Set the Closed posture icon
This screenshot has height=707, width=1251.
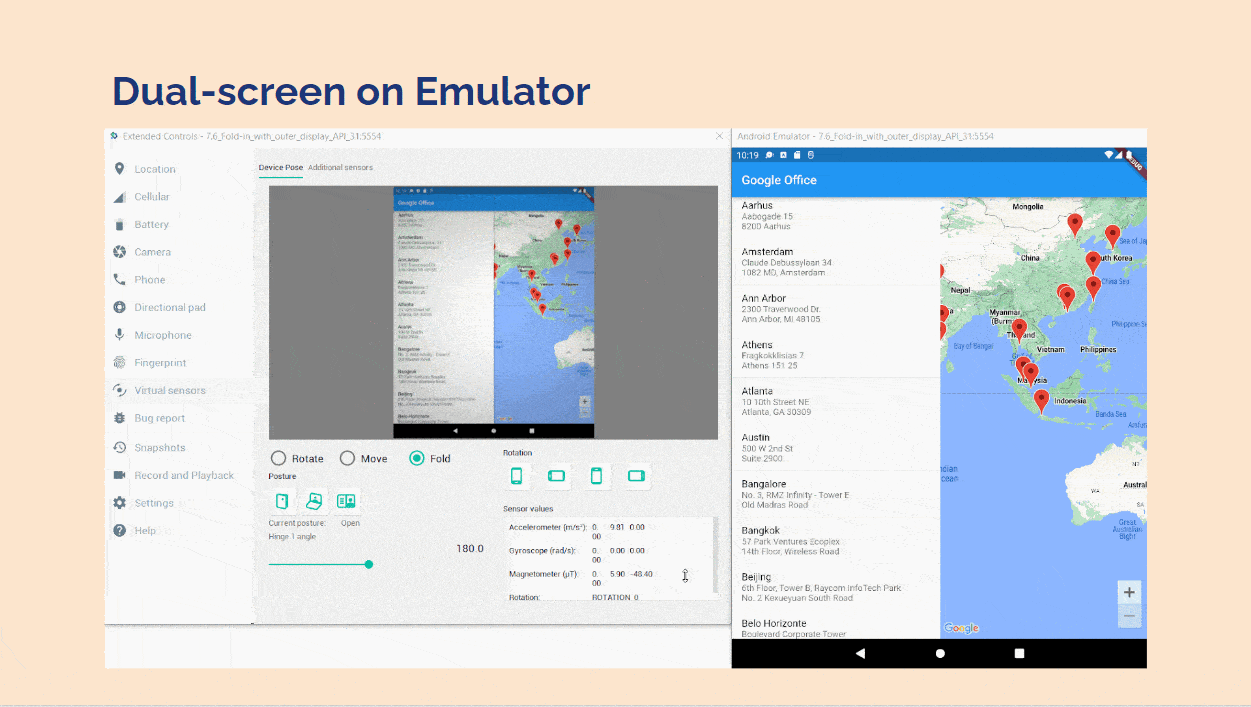[x=282, y=501]
